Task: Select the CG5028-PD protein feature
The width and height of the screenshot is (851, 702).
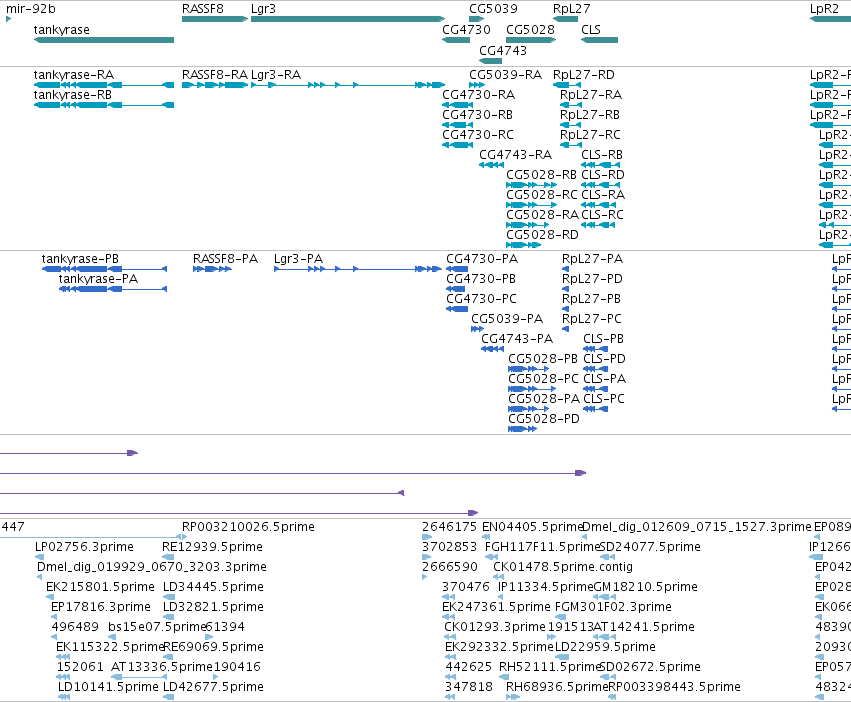Action: [523, 429]
